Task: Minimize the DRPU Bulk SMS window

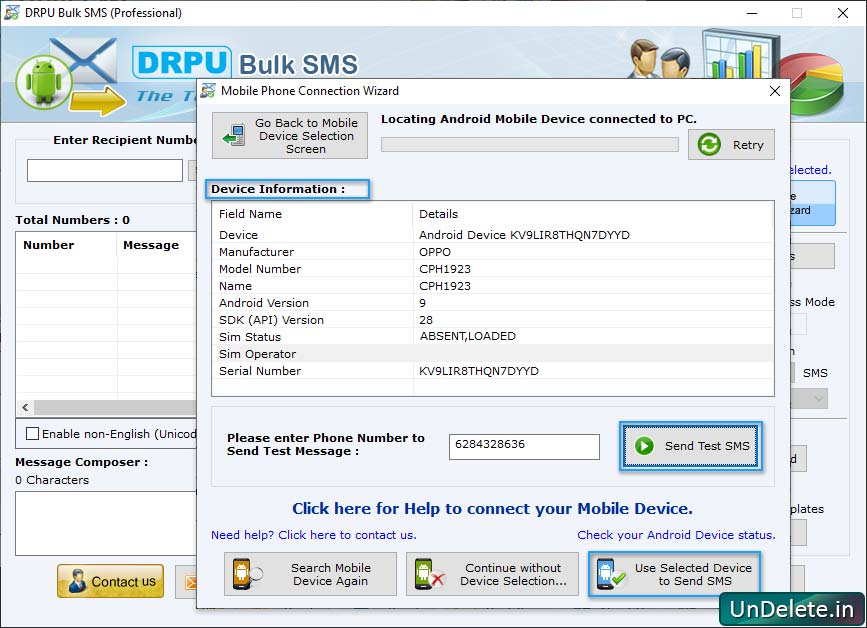Action: (752, 13)
